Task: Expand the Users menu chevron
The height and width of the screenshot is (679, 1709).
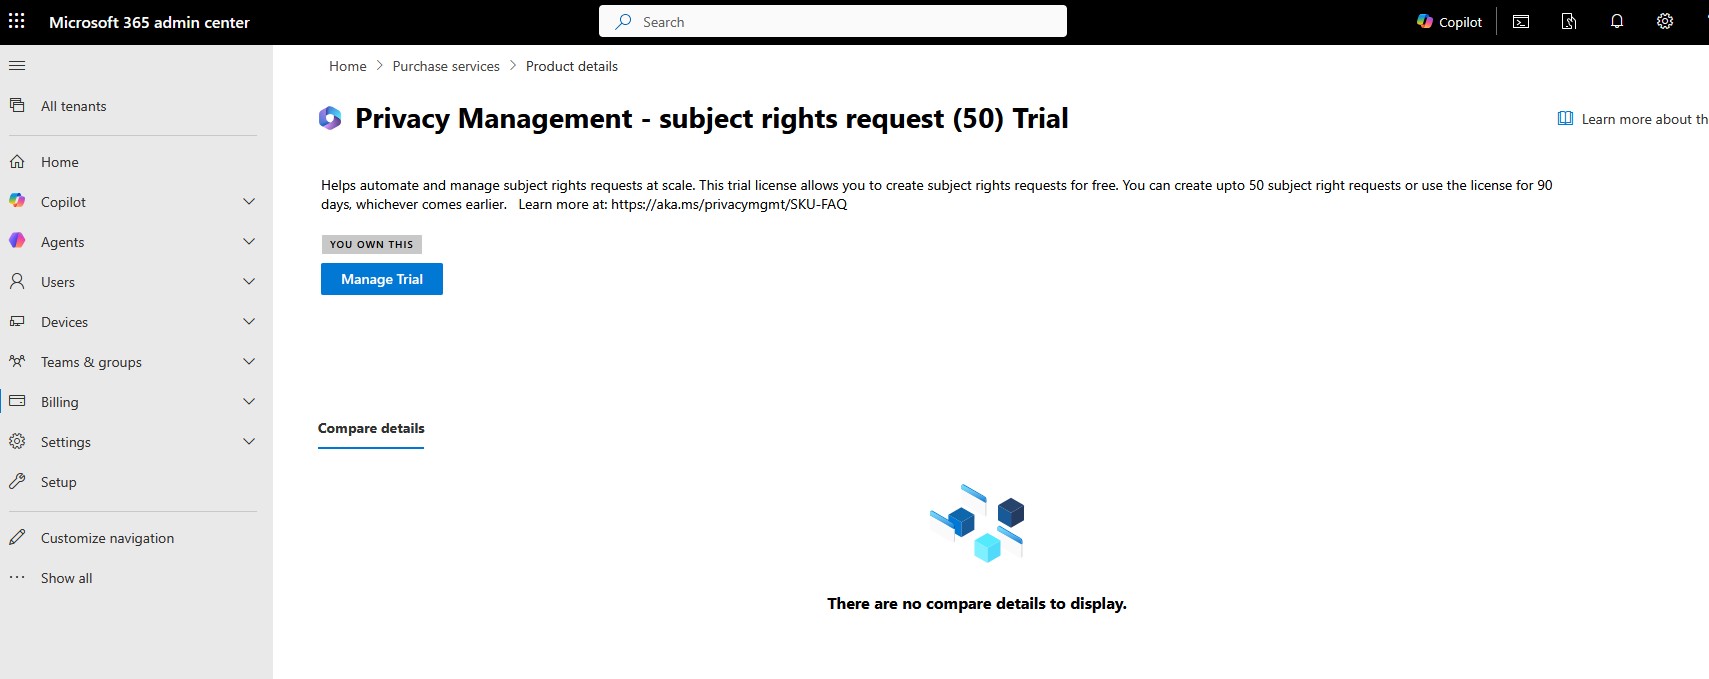Action: point(249,281)
